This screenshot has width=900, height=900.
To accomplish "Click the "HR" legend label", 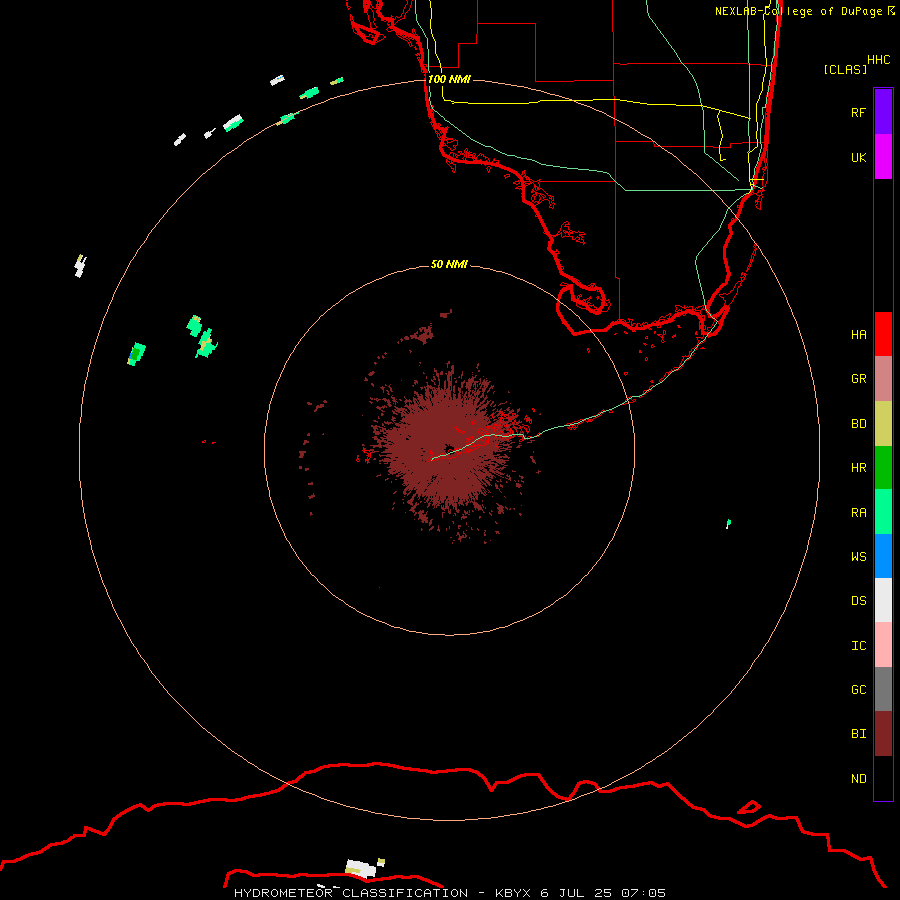I will click(858, 468).
